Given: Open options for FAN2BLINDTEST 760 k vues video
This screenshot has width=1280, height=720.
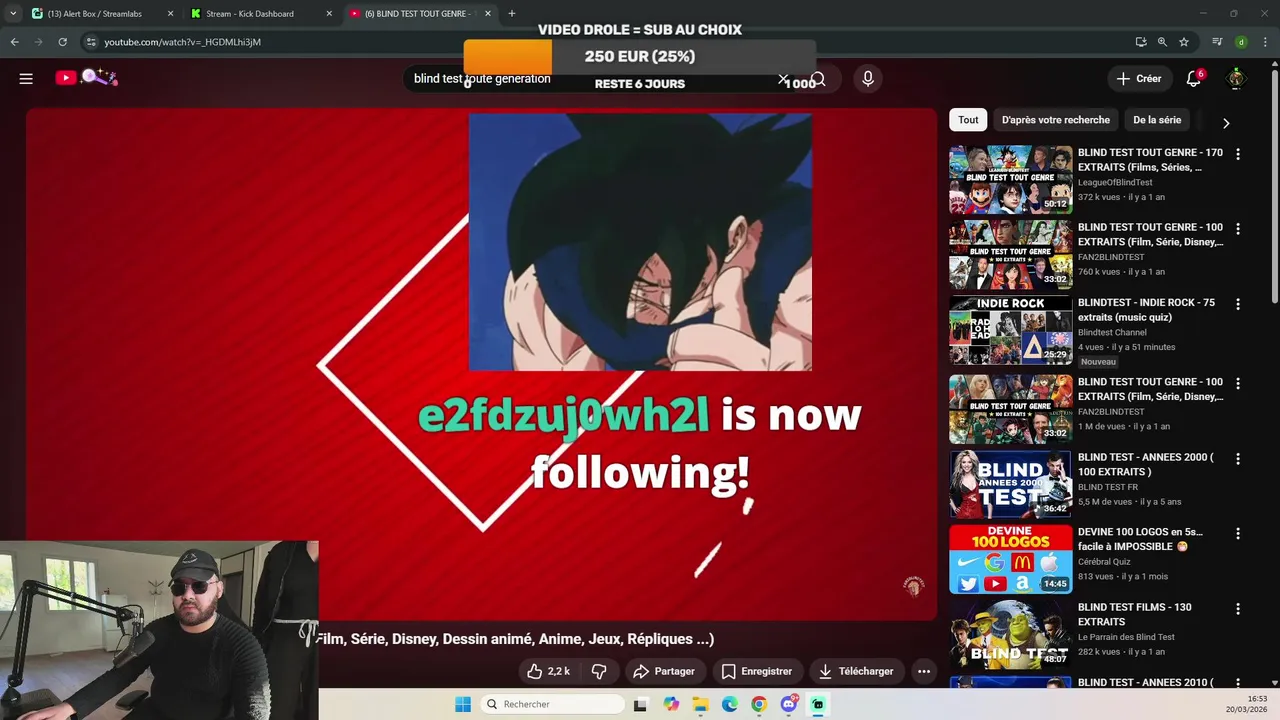Looking at the screenshot, I should tap(1238, 229).
